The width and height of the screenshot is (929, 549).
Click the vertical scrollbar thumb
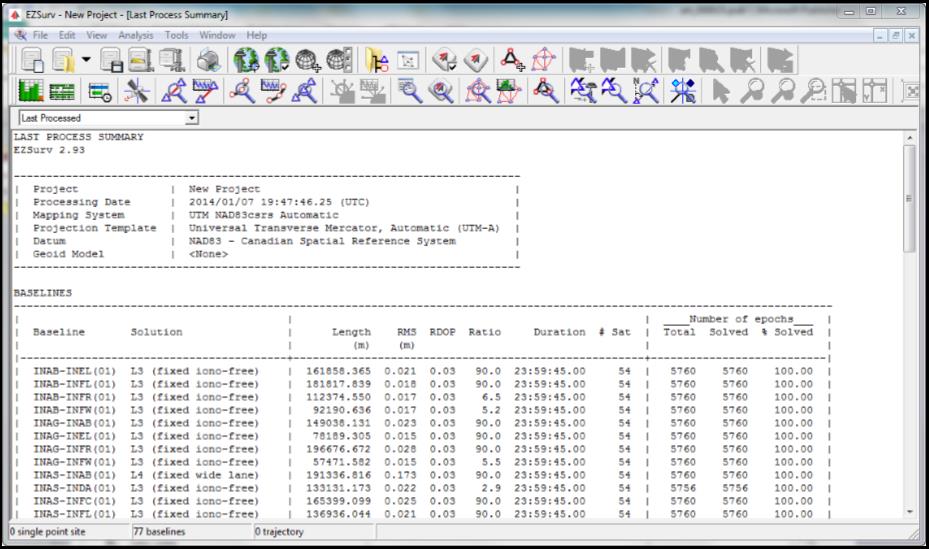click(x=909, y=198)
